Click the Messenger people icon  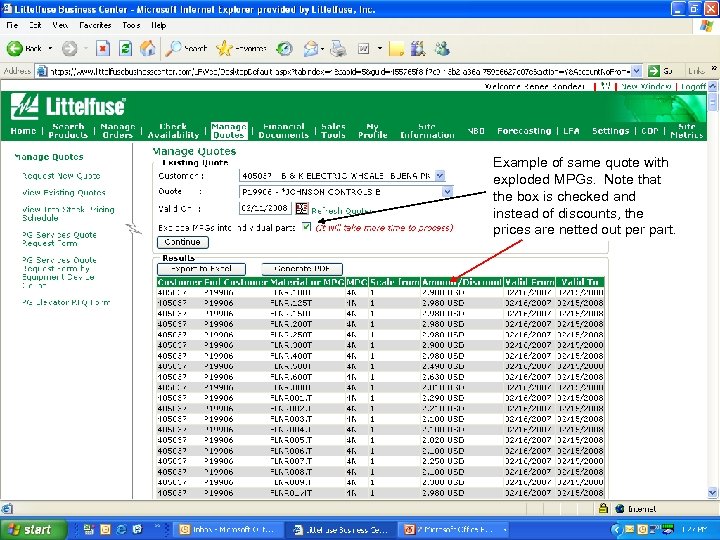(442, 48)
